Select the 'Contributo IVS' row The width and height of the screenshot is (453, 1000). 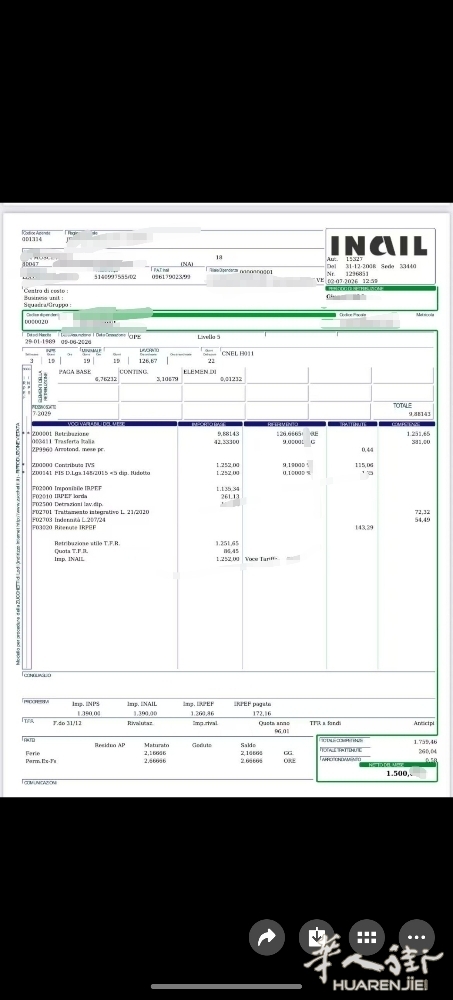point(233,465)
